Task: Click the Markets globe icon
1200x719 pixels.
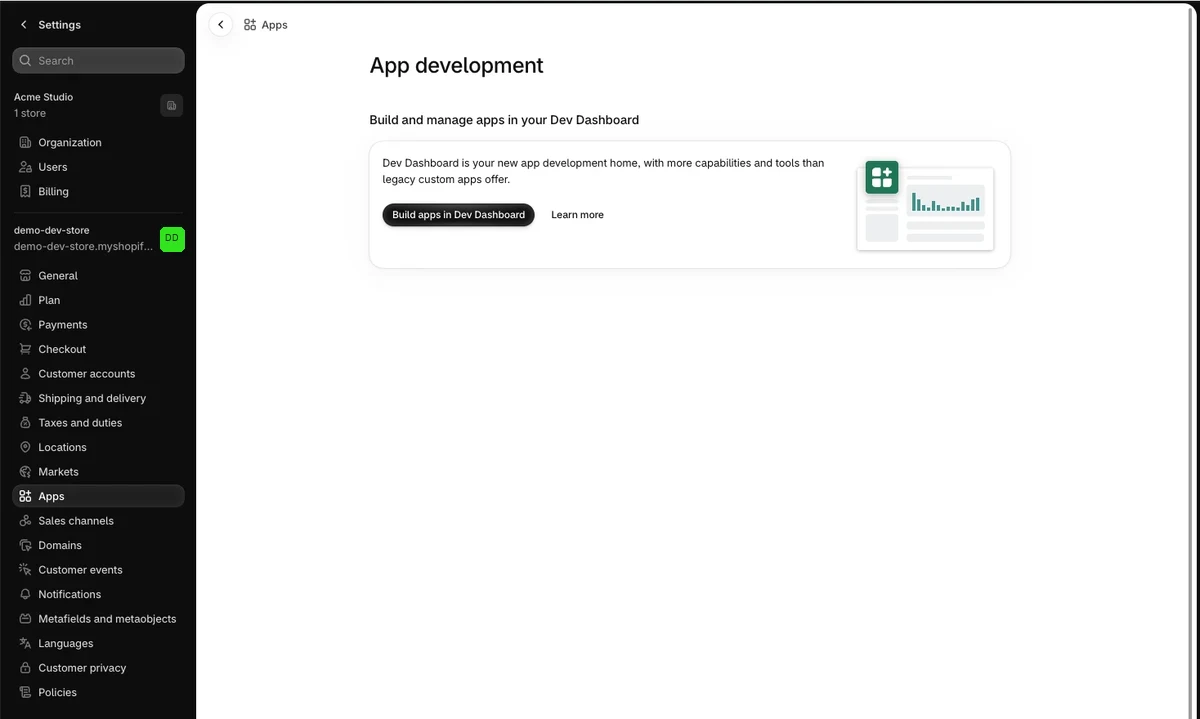Action: pos(26,472)
